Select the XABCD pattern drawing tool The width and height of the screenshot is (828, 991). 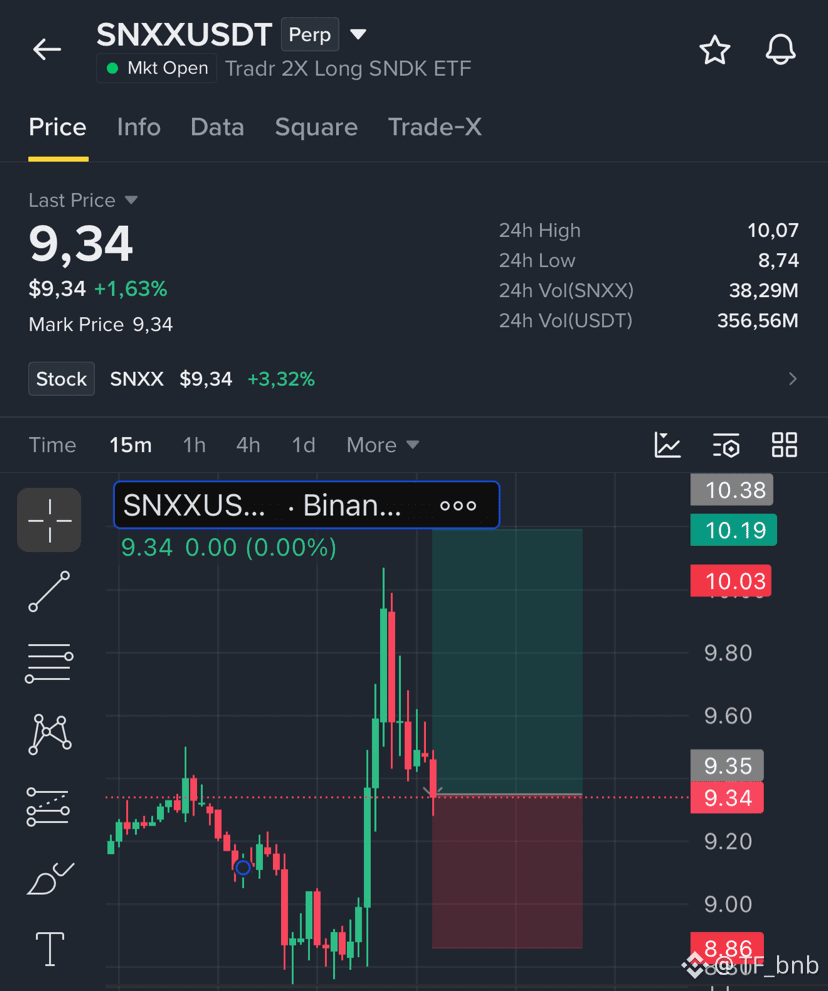[50, 734]
